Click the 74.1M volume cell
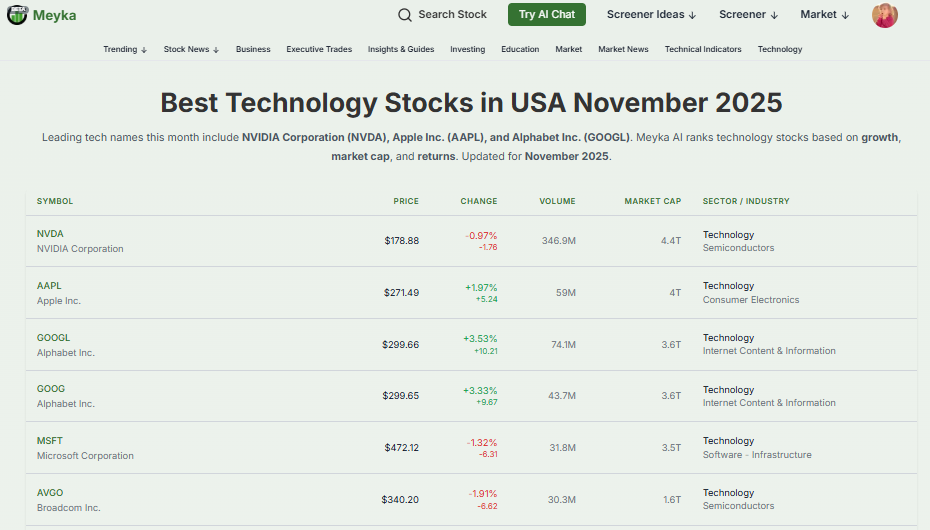This screenshot has height=530, width=930. [x=563, y=344]
